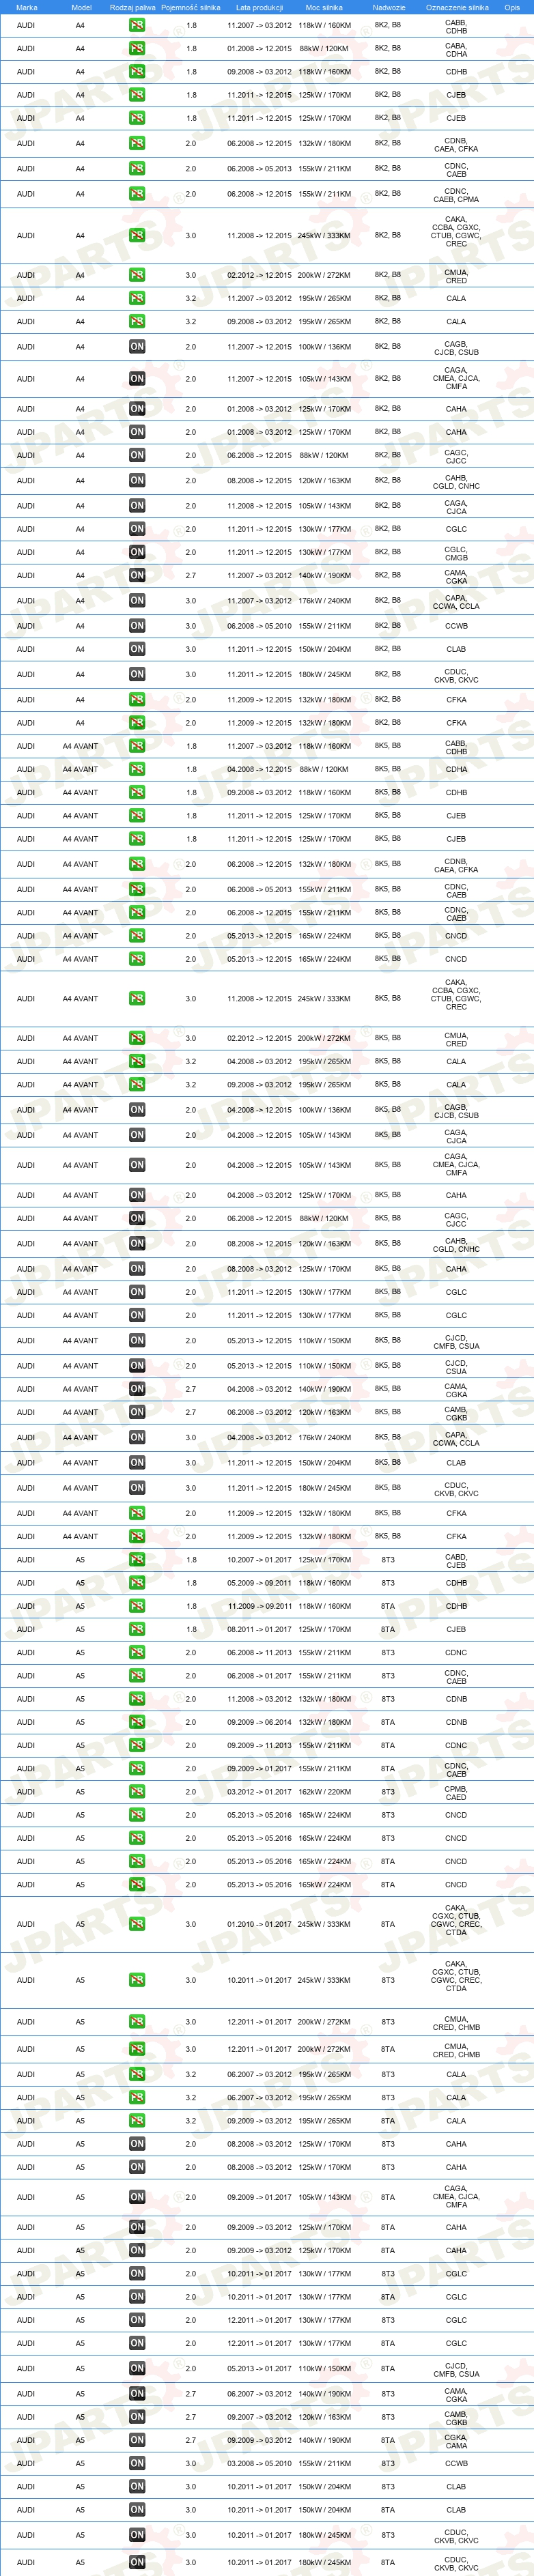The height and width of the screenshot is (2576, 534).
Task: Click the Marka column header
Action: pos(26,7)
